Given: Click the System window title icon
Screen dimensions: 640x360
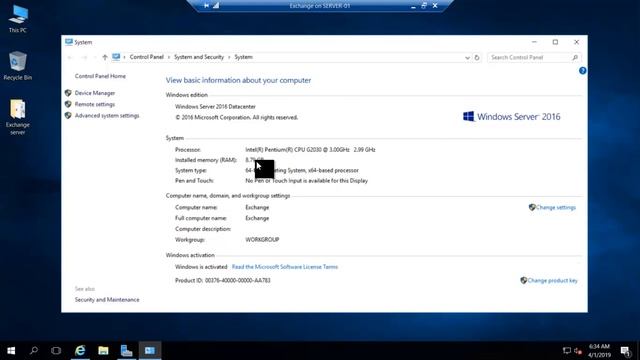Looking at the screenshot, I should click(69, 42).
